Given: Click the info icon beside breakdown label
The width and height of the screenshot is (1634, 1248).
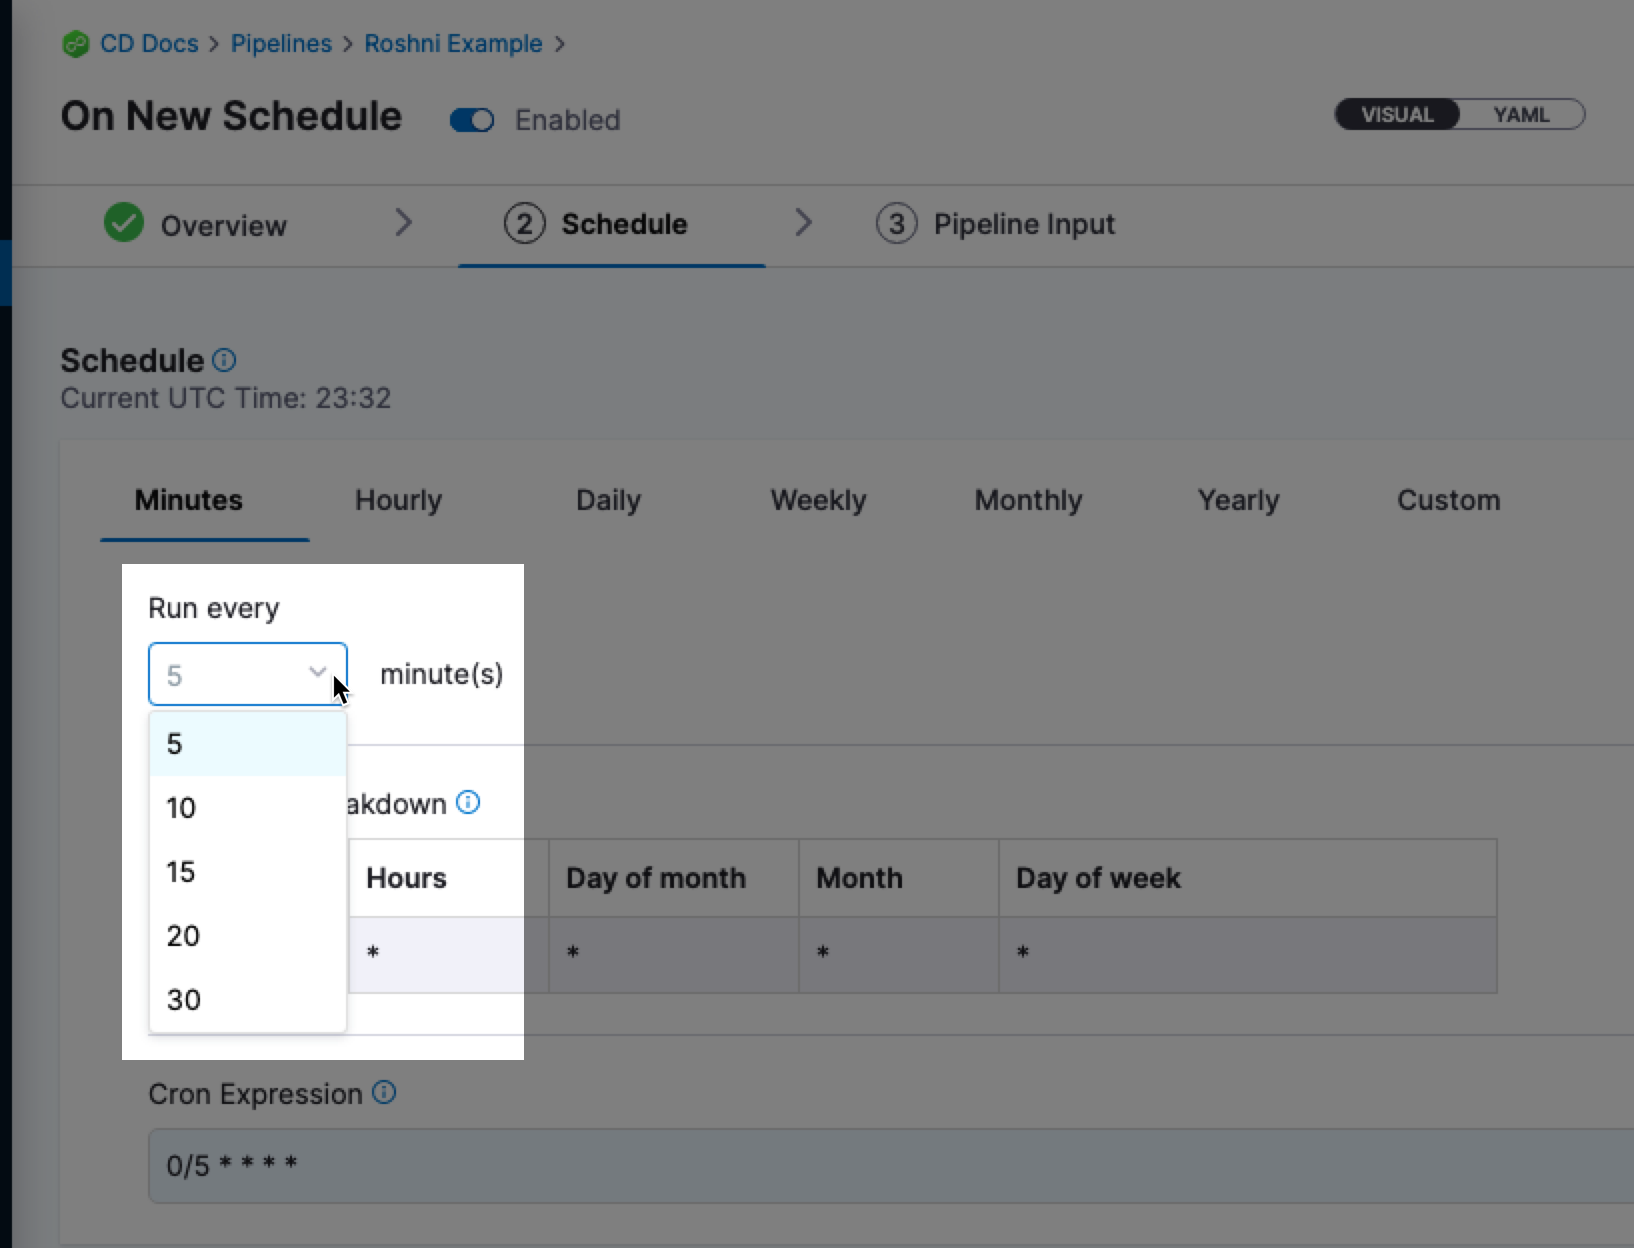Looking at the screenshot, I should pos(468,802).
